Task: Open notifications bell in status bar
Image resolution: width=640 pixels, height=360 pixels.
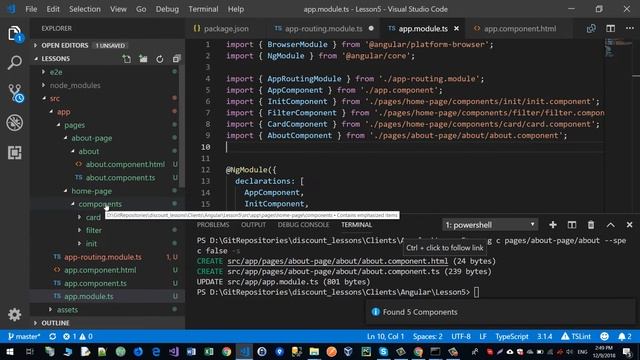Action: (x=624, y=337)
